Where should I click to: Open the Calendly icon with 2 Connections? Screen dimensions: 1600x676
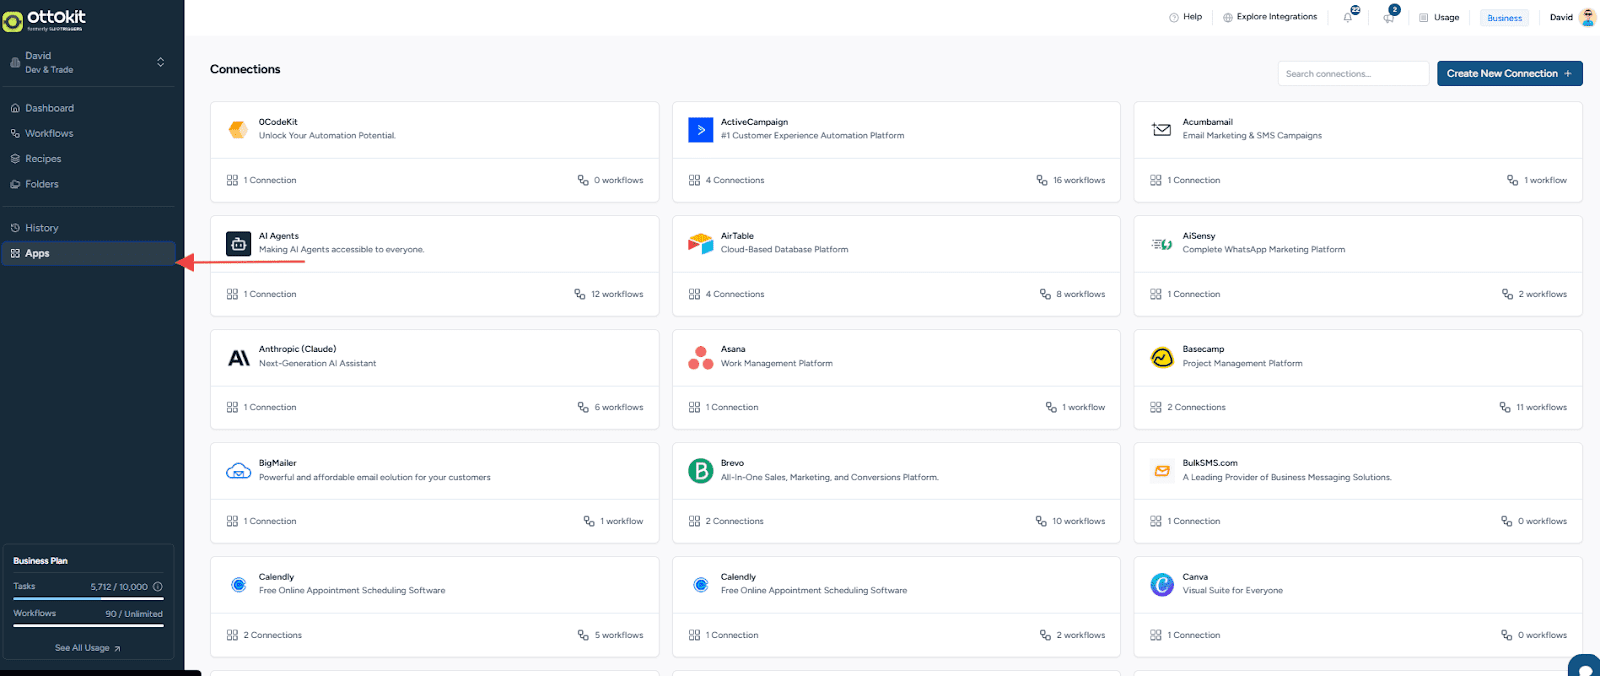coord(238,585)
